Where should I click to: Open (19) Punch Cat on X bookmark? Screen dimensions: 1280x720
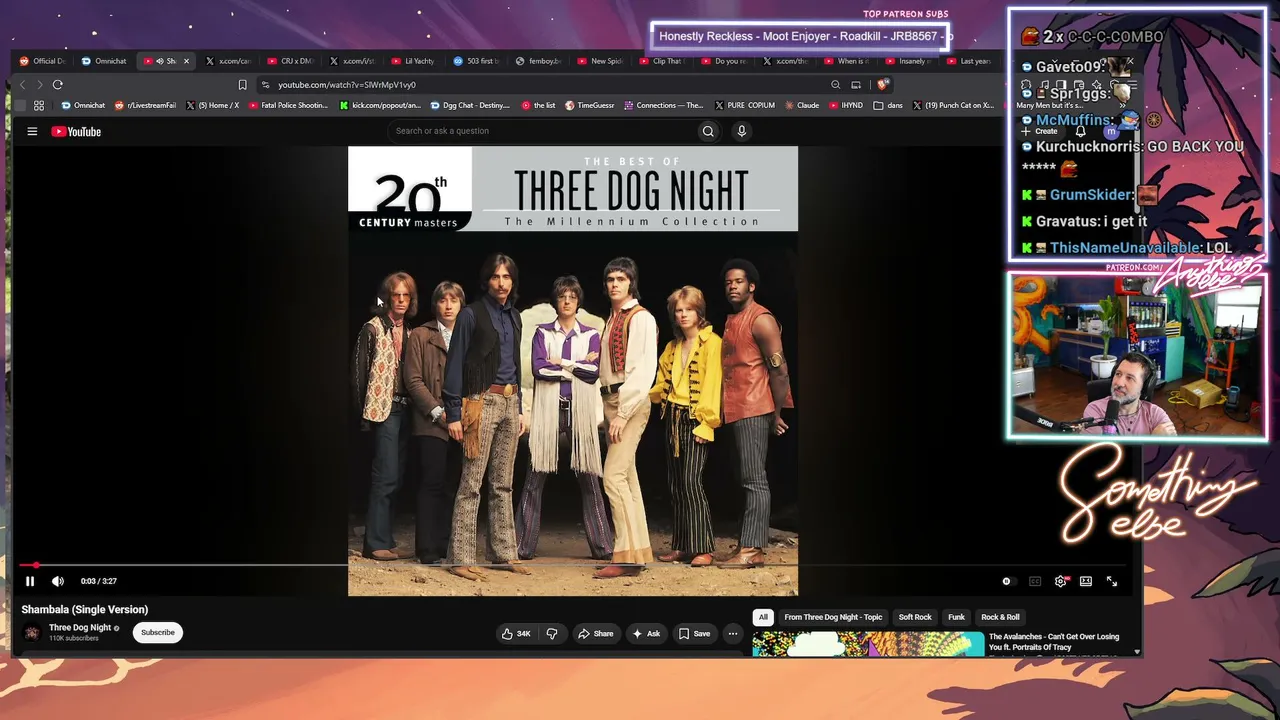953,105
